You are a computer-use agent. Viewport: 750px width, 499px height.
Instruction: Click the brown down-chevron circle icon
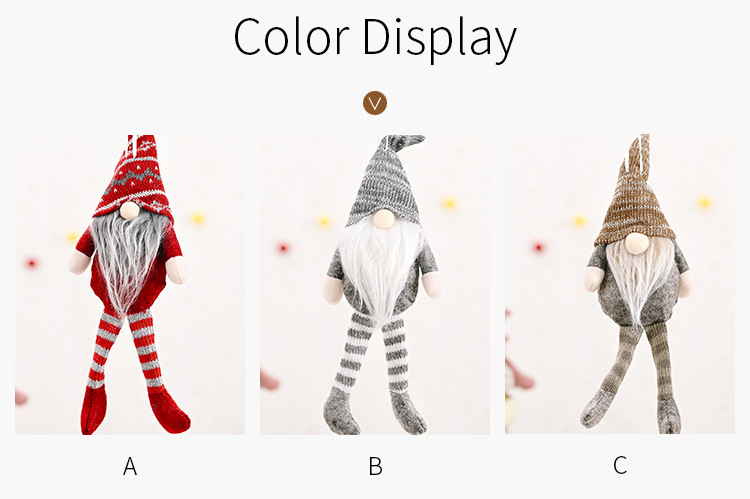pyautogui.click(x=375, y=103)
